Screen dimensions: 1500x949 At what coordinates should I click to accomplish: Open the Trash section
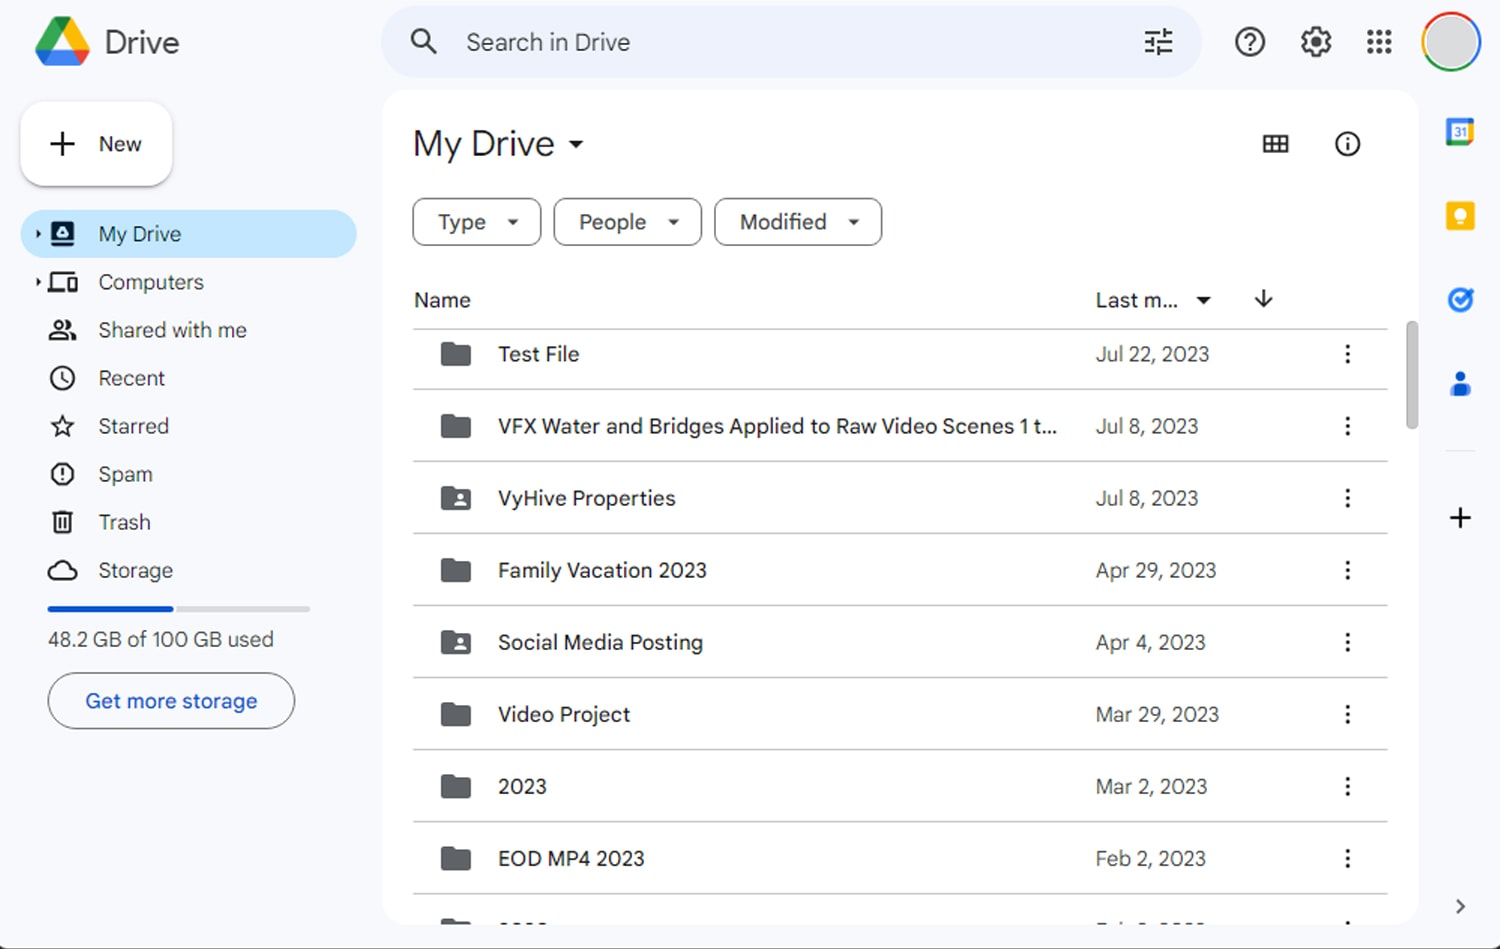pos(124,522)
